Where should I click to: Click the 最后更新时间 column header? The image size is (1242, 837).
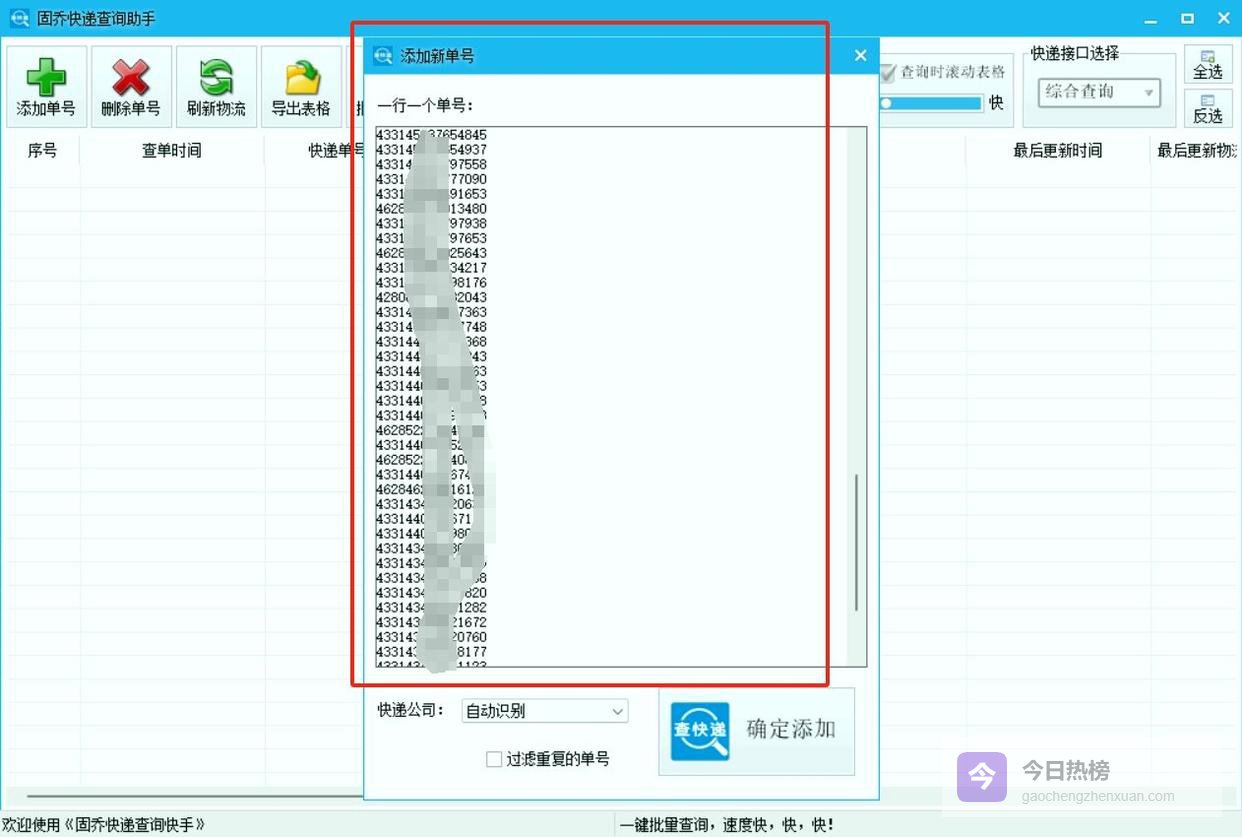pyautogui.click(x=1057, y=151)
